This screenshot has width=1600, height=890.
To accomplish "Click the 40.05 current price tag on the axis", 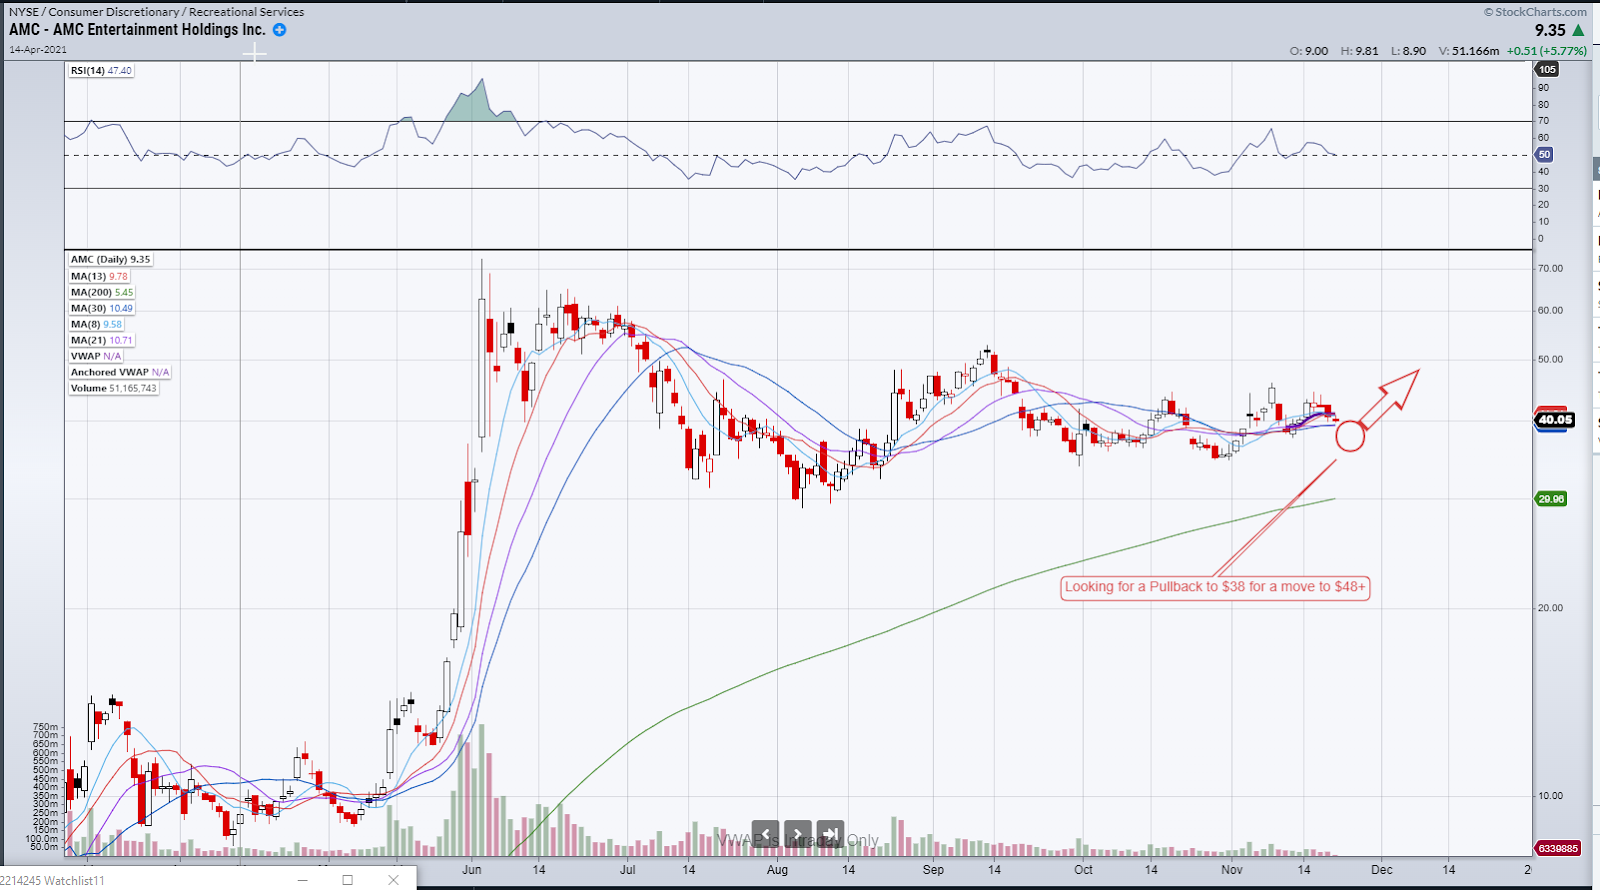I will click(x=1555, y=420).
